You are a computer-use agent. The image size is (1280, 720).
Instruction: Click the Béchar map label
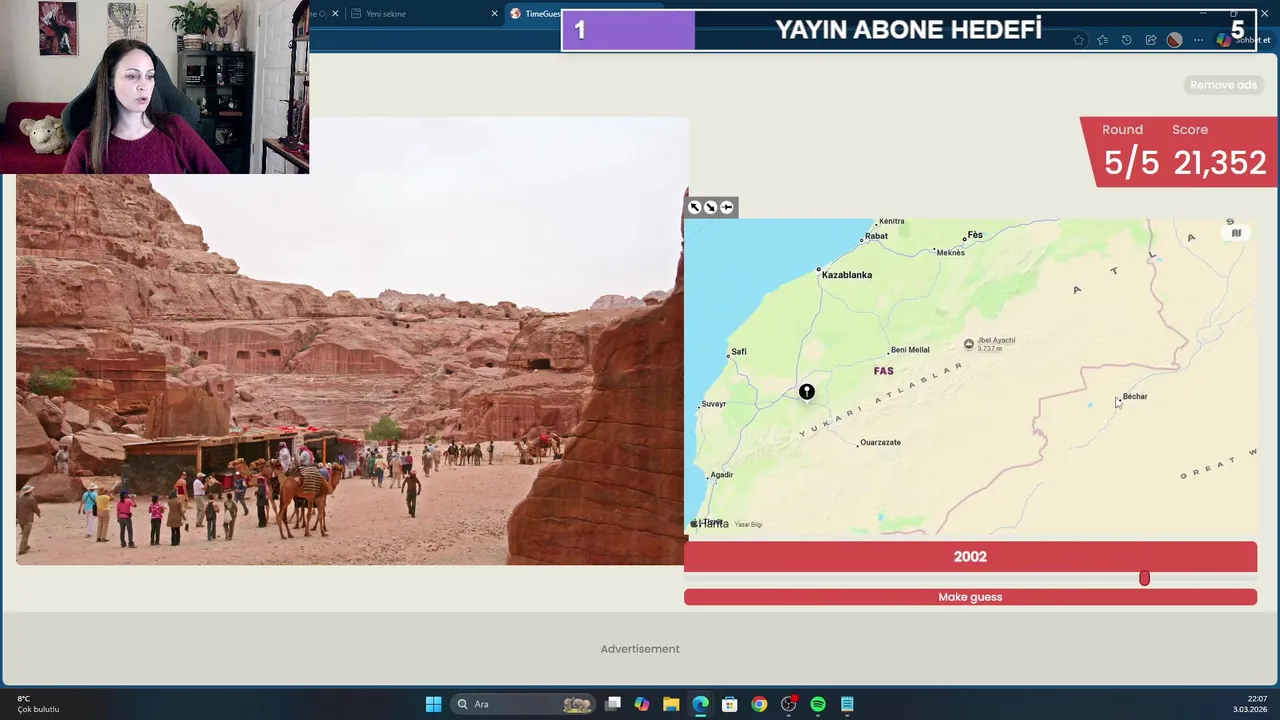[1135, 397]
